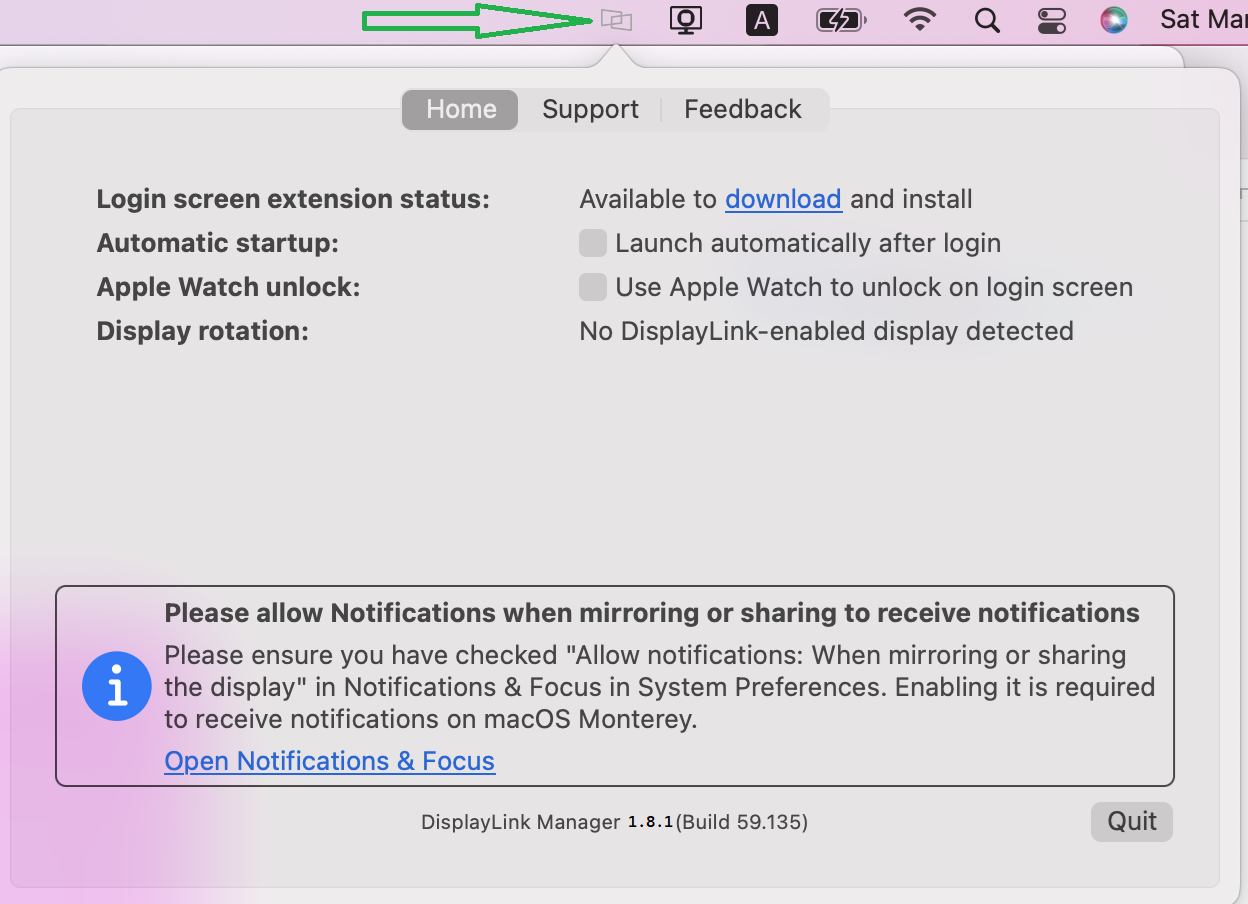Open the DisplayLink Manager menu bar icon
Viewport: 1248px width, 904px height.
pos(617,19)
